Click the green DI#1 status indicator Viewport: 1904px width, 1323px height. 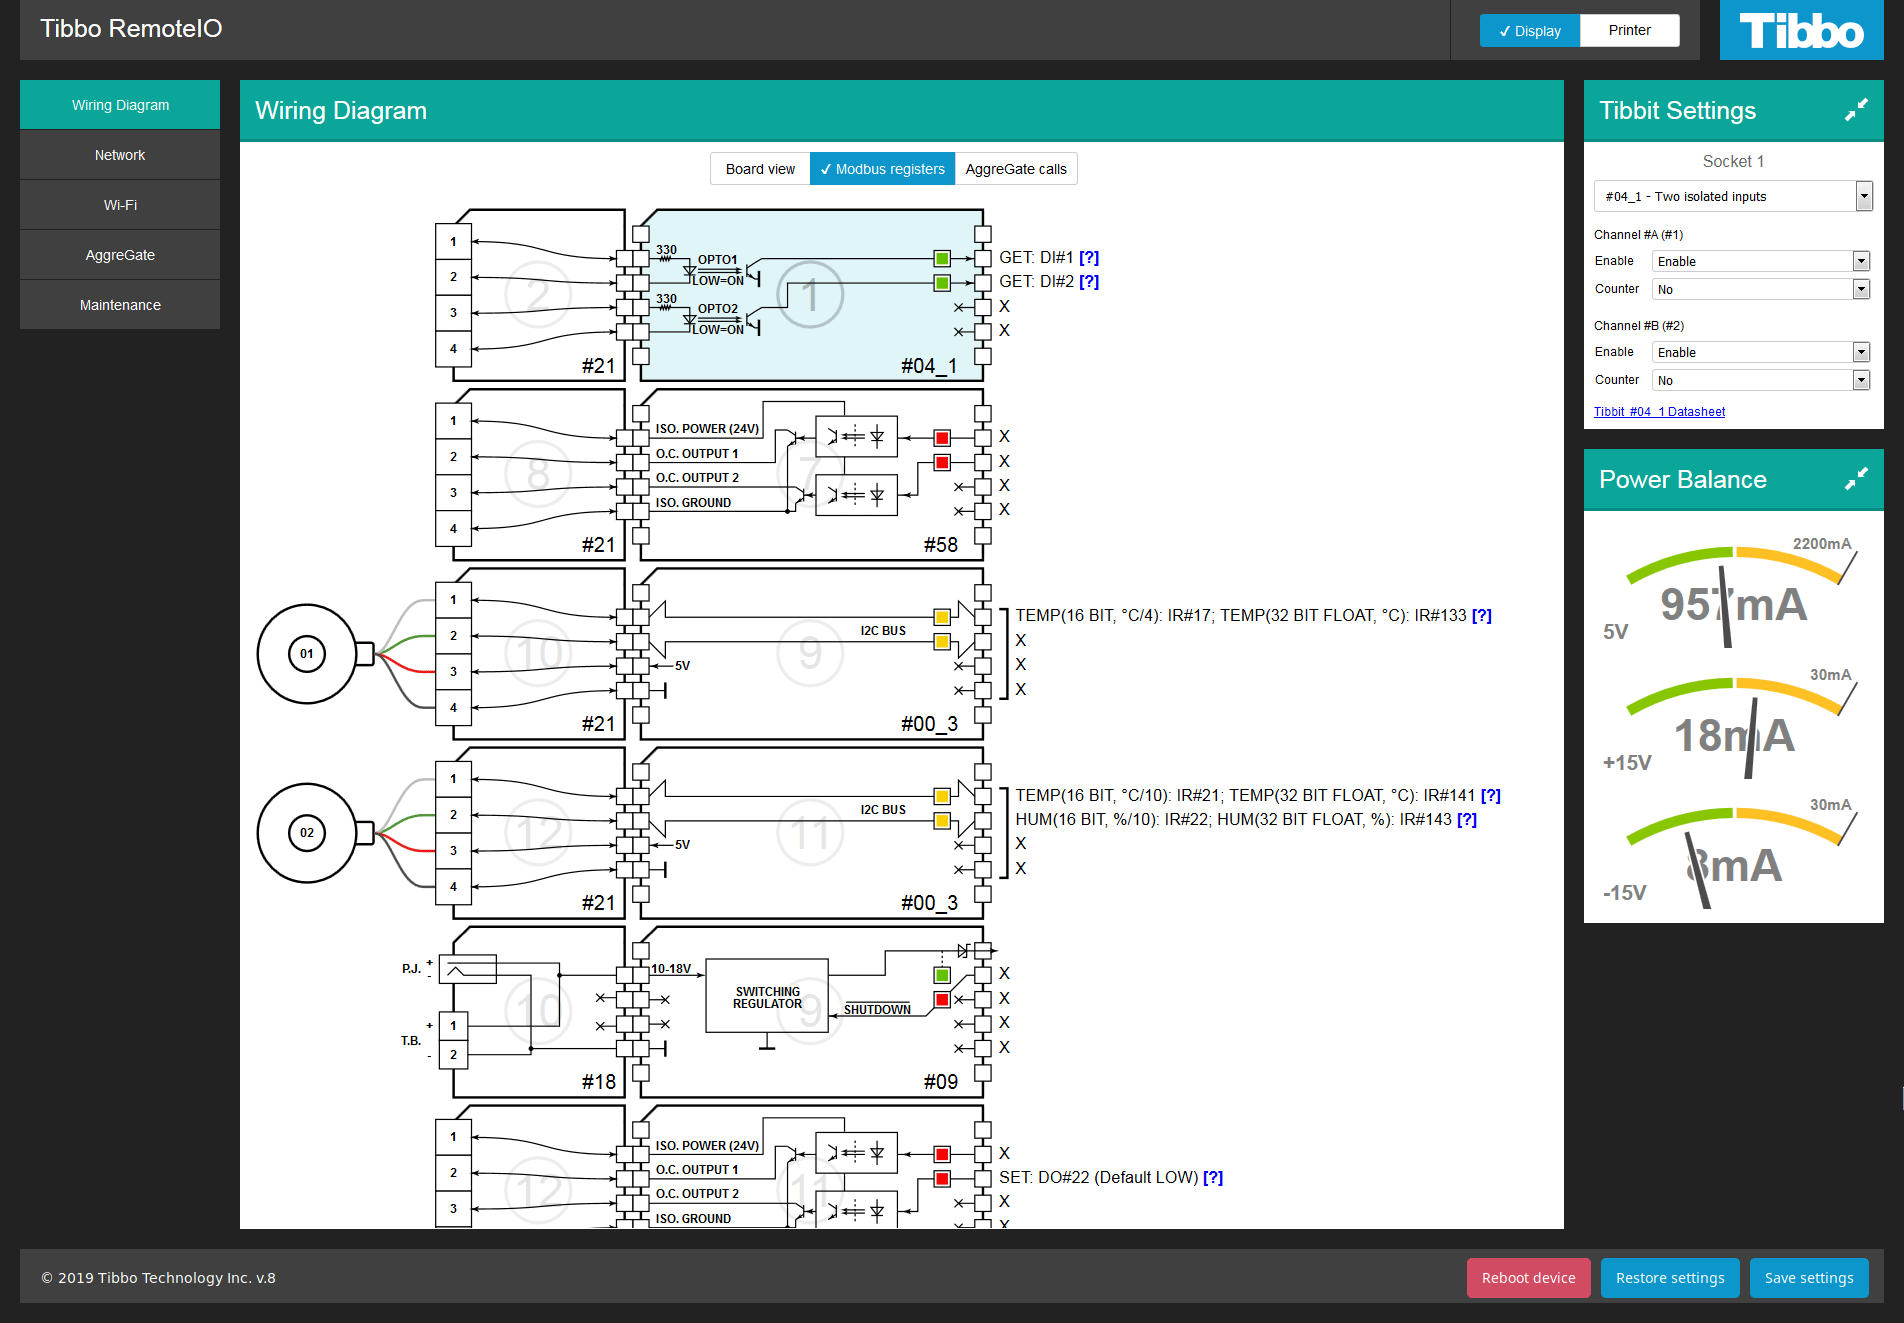[942, 259]
